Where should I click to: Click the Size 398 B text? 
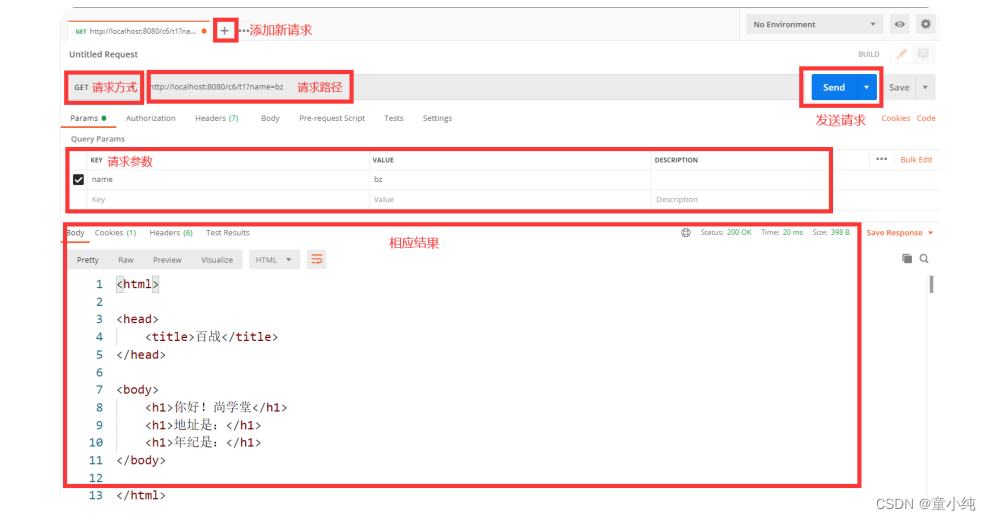(831, 233)
